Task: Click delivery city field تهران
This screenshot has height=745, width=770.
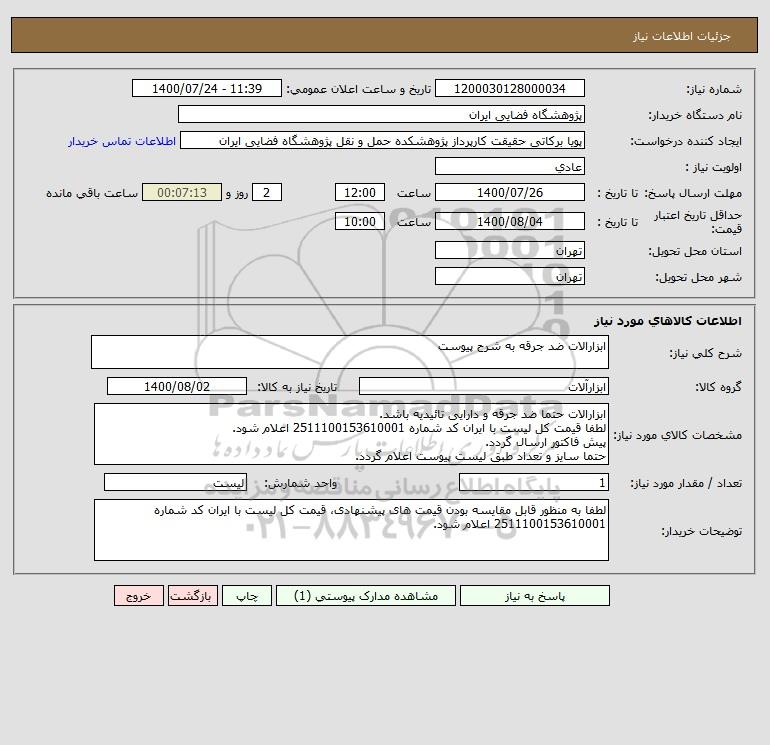Action: tap(510, 276)
